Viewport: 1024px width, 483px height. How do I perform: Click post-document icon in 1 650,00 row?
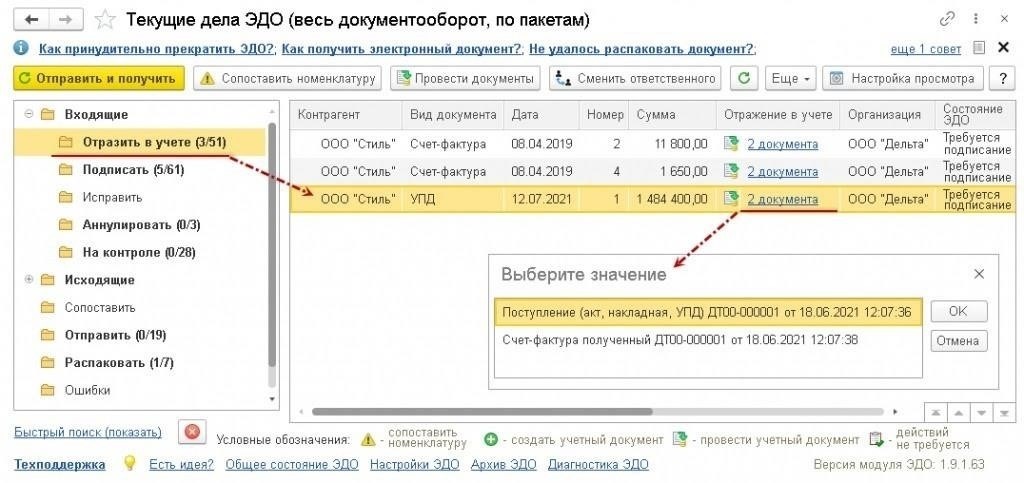[731, 171]
